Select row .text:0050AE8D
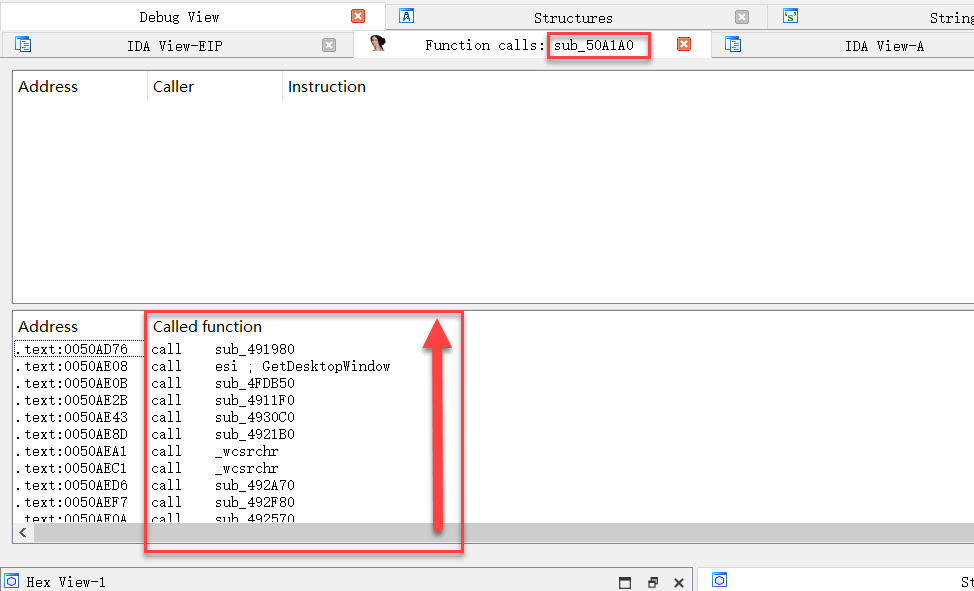 coord(71,434)
